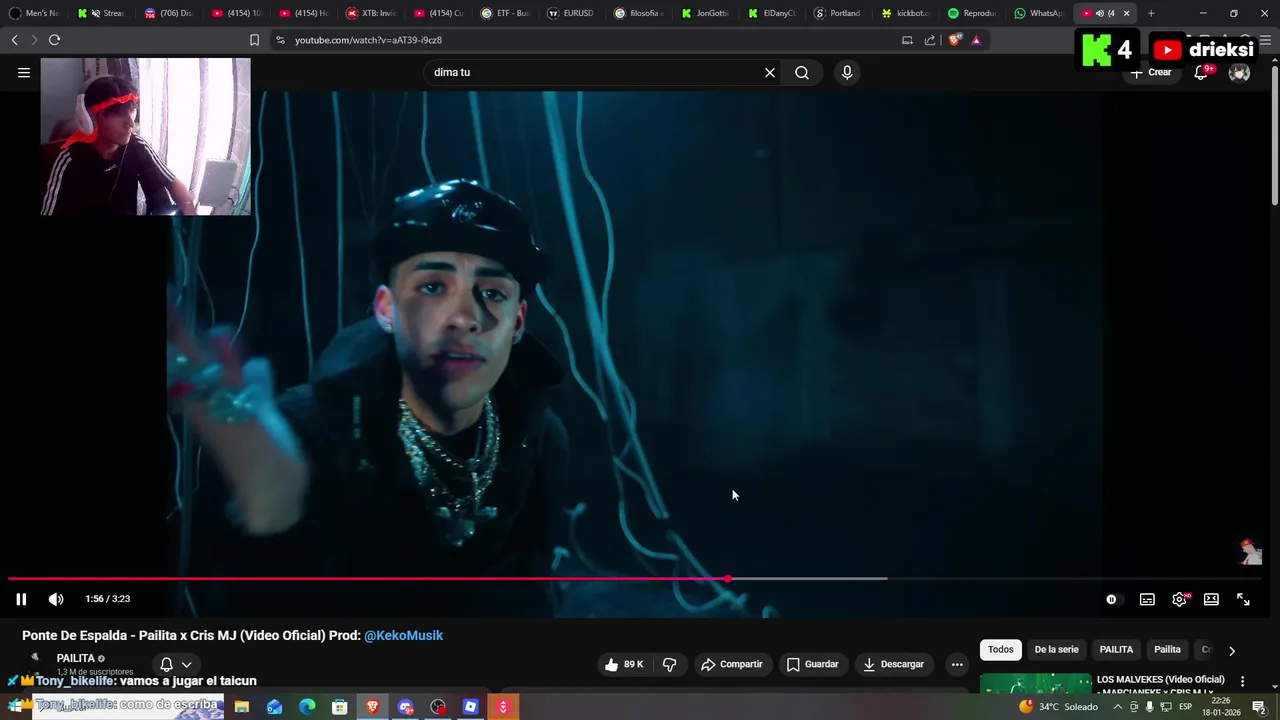Open the more actions three-dot menu
The height and width of the screenshot is (720, 1280).
(957, 664)
